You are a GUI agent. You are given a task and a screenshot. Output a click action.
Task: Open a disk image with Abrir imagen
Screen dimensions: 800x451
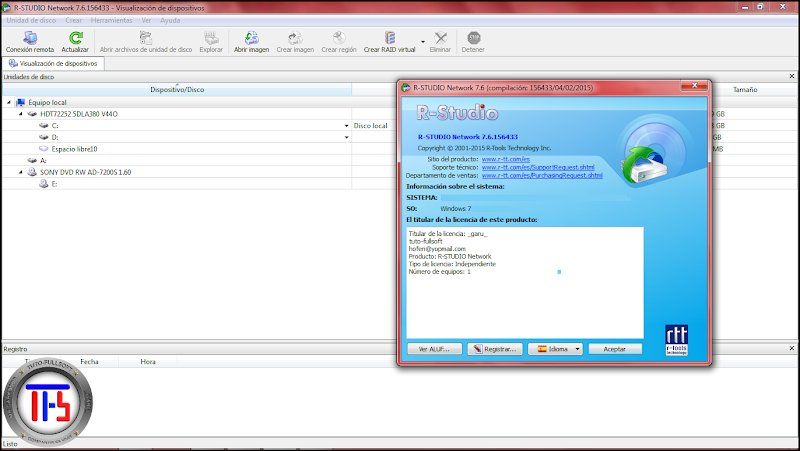[x=252, y=42]
